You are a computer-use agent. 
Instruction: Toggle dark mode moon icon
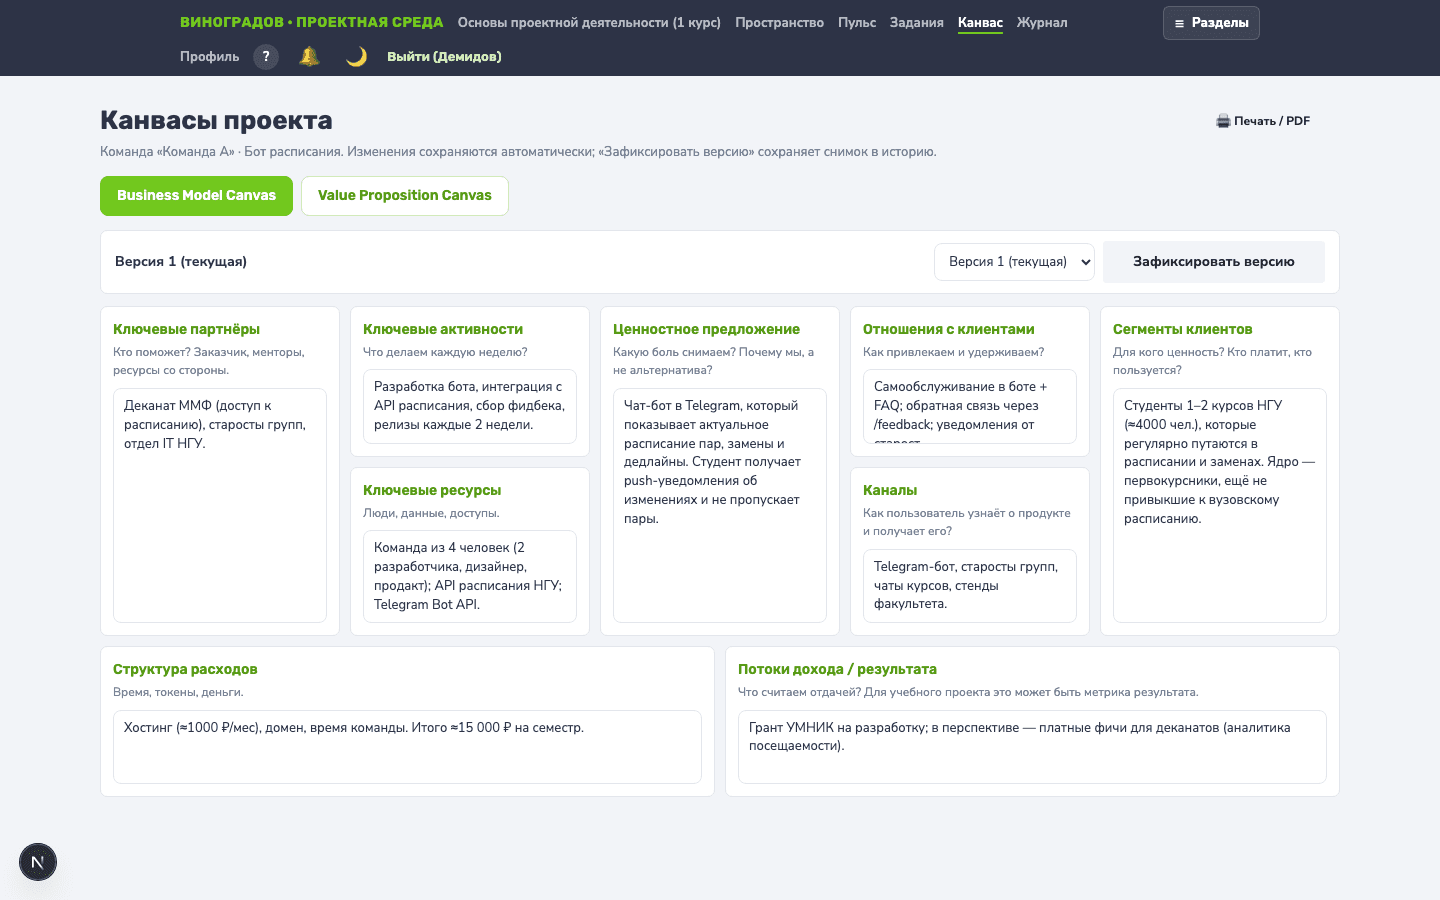point(356,57)
